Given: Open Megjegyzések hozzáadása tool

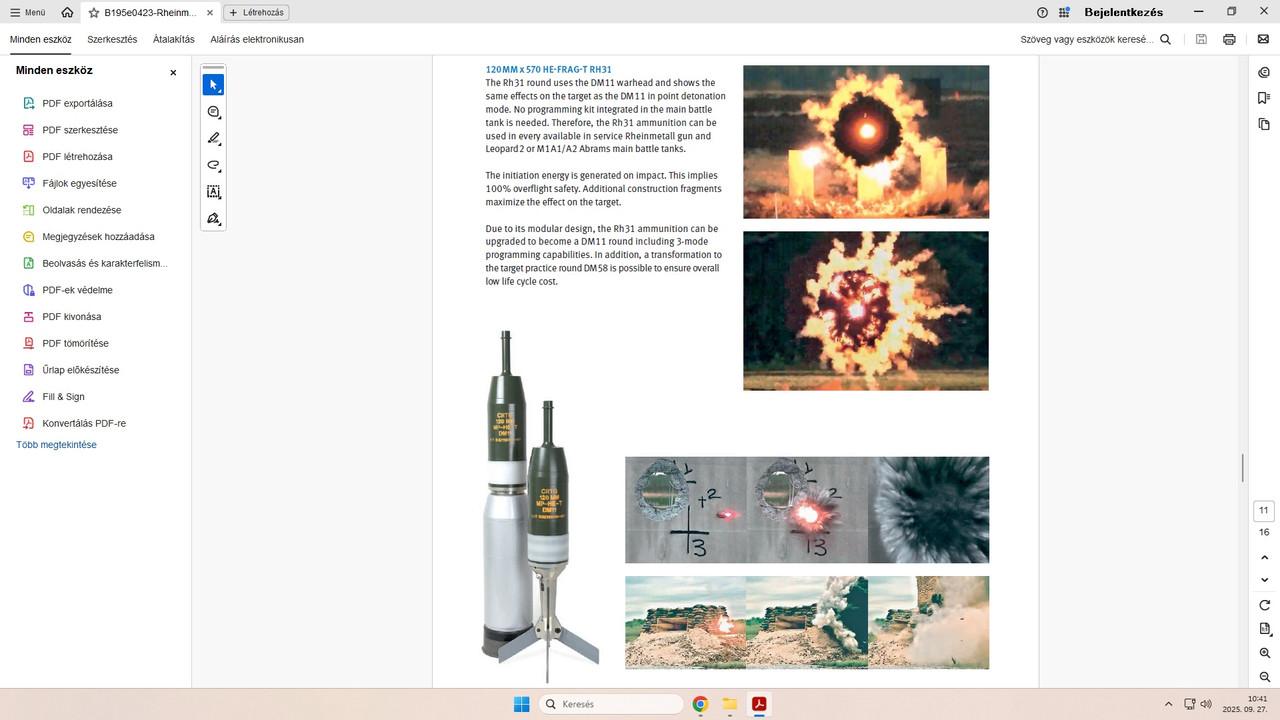Looking at the screenshot, I should point(96,237).
